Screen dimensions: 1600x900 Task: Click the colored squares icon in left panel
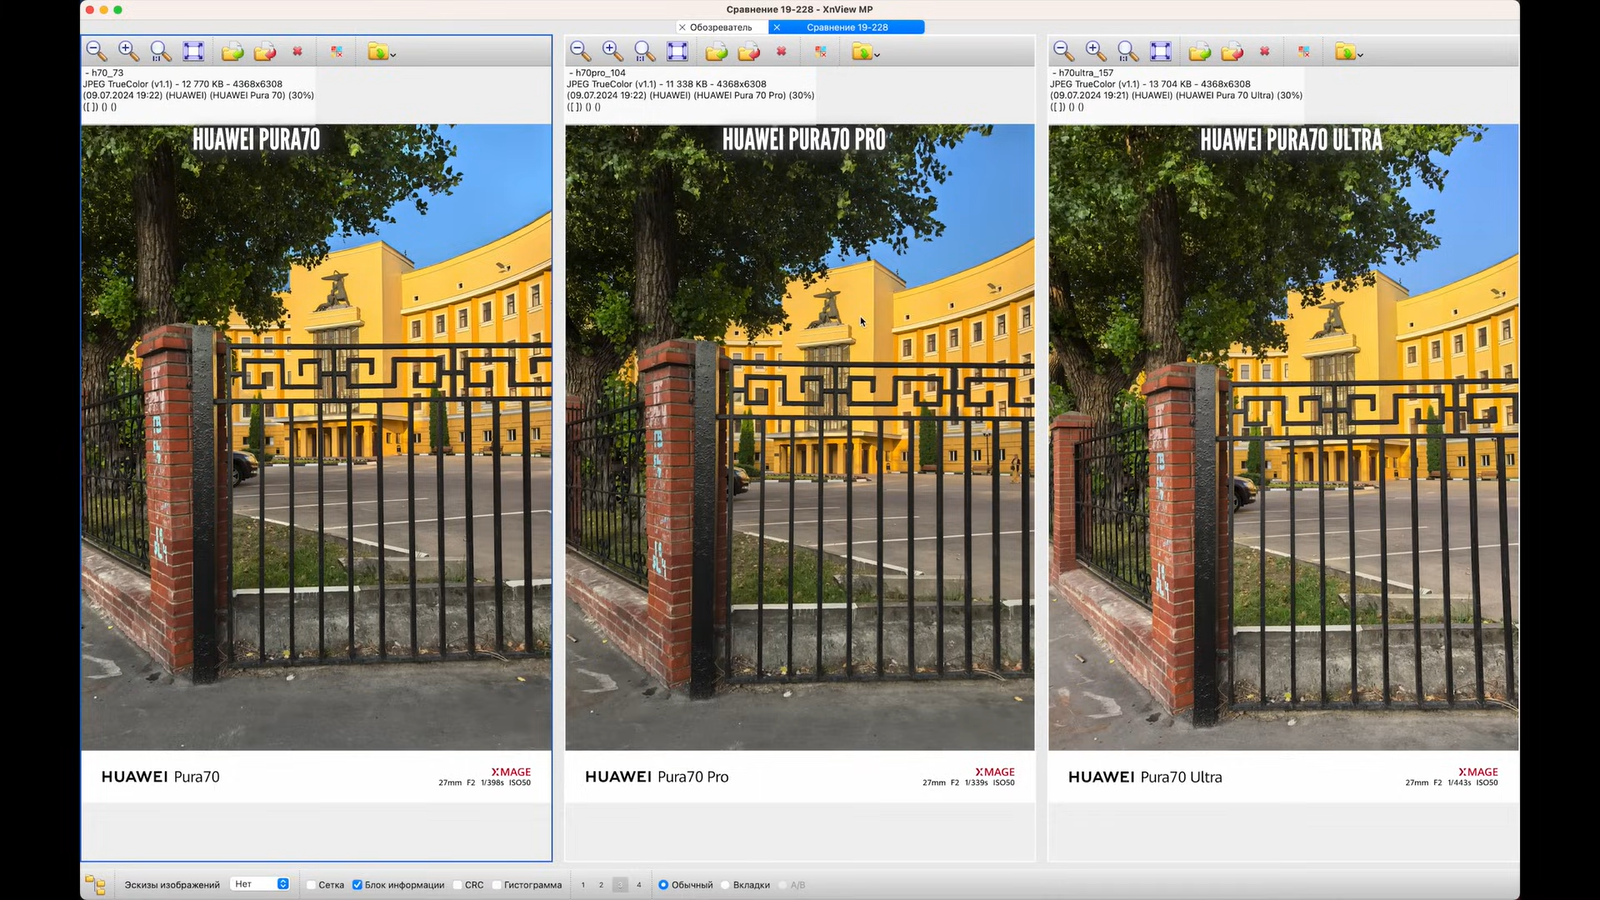[337, 51]
